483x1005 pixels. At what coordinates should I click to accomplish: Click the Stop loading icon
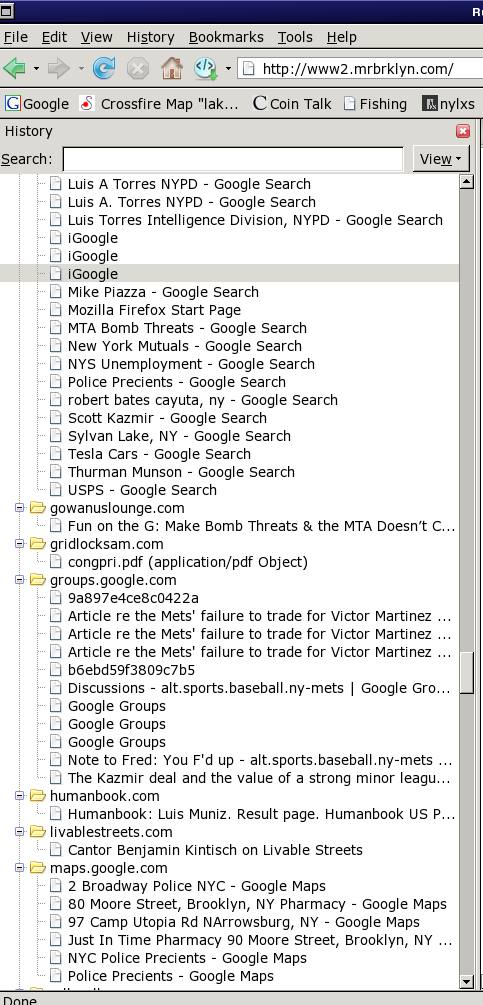point(138,67)
